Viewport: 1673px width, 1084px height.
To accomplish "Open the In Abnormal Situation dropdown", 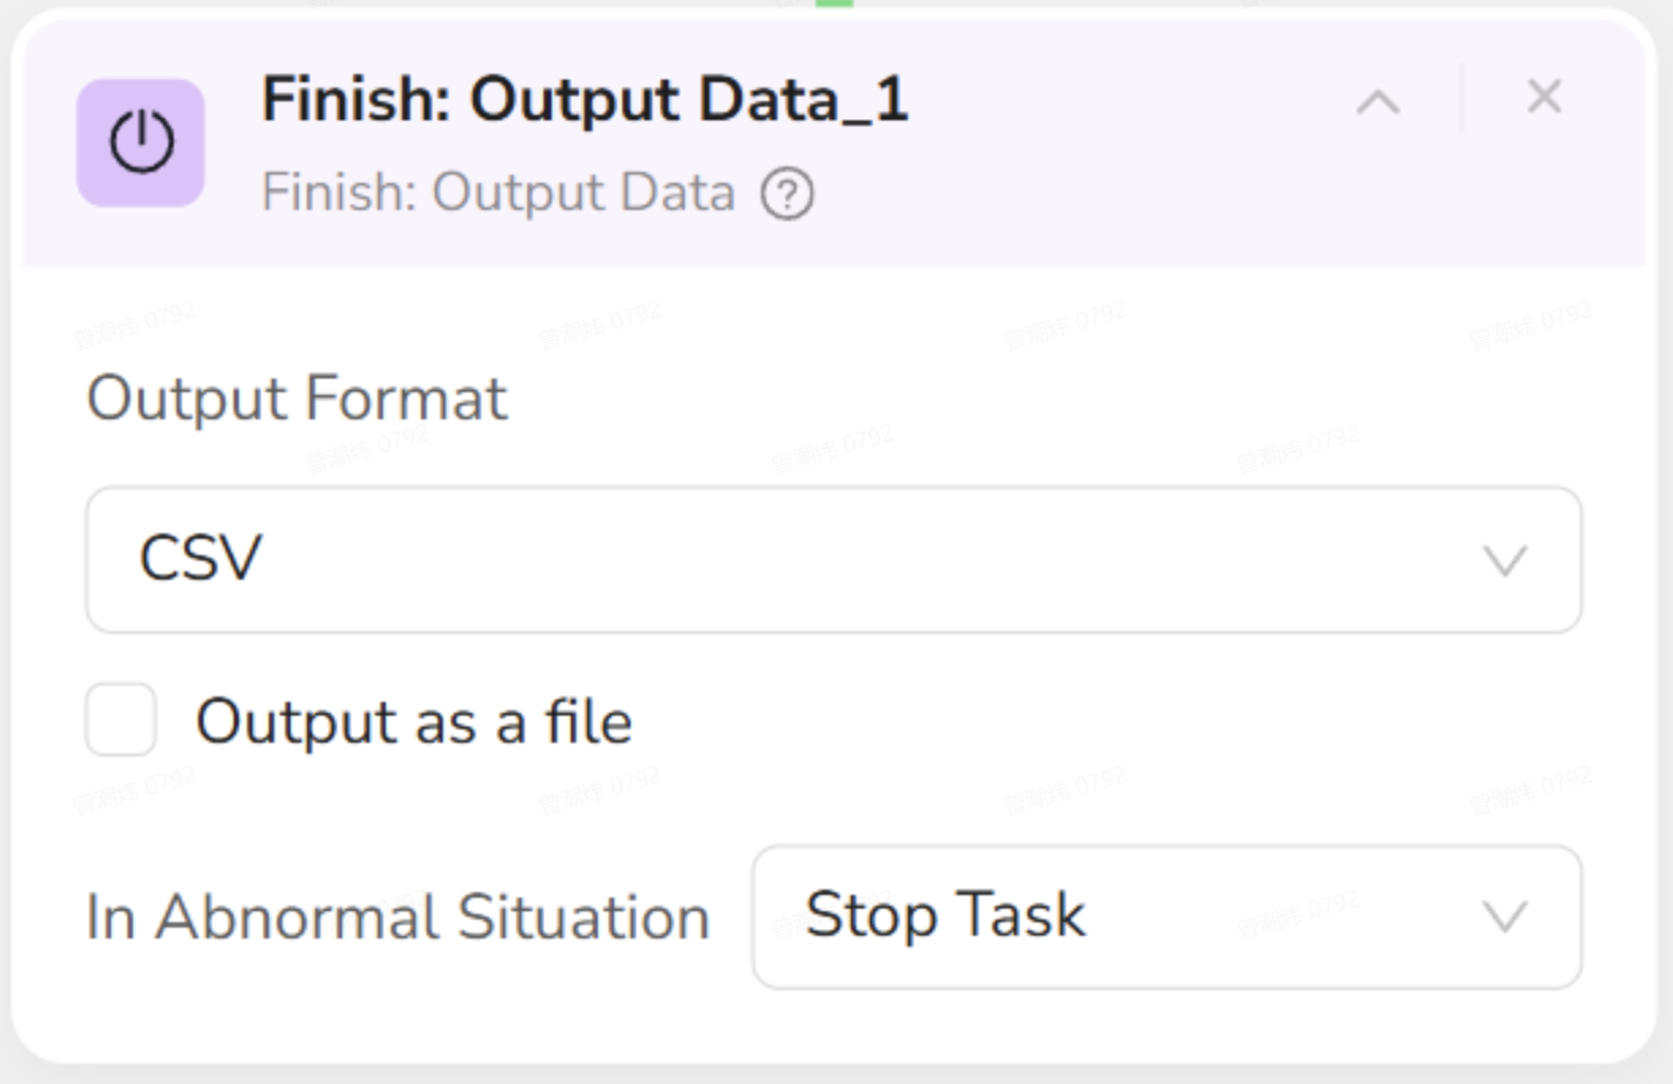I will click(x=1166, y=916).
